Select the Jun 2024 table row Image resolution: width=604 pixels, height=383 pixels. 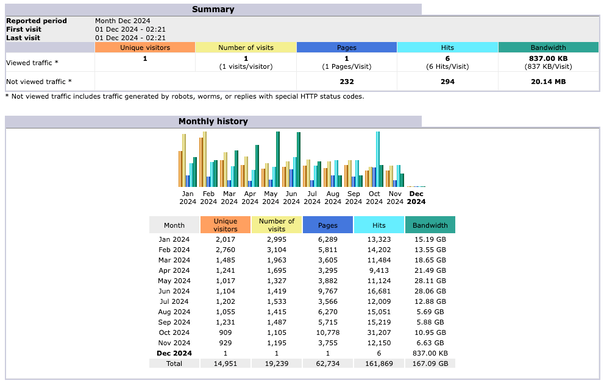[x=302, y=291]
